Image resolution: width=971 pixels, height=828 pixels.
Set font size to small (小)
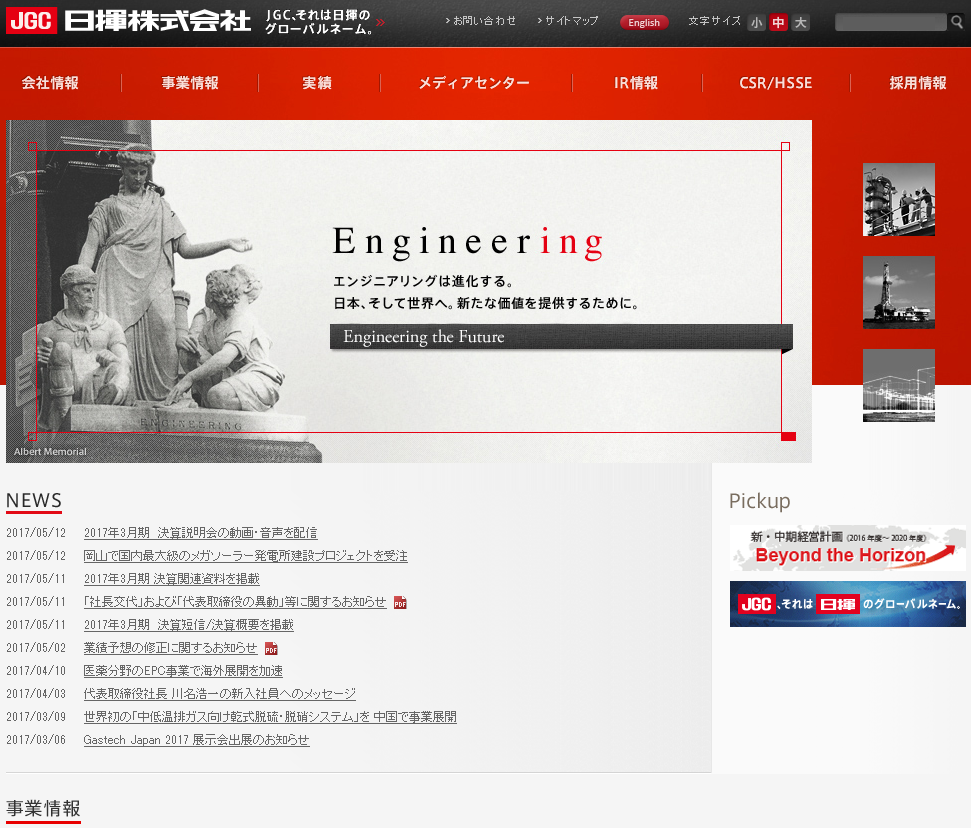pyautogui.click(x=756, y=23)
